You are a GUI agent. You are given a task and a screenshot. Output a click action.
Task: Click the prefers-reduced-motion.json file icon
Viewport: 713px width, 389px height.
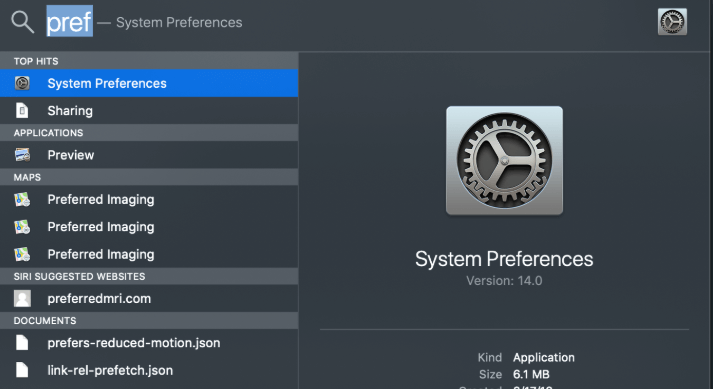click(x=22, y=343)
